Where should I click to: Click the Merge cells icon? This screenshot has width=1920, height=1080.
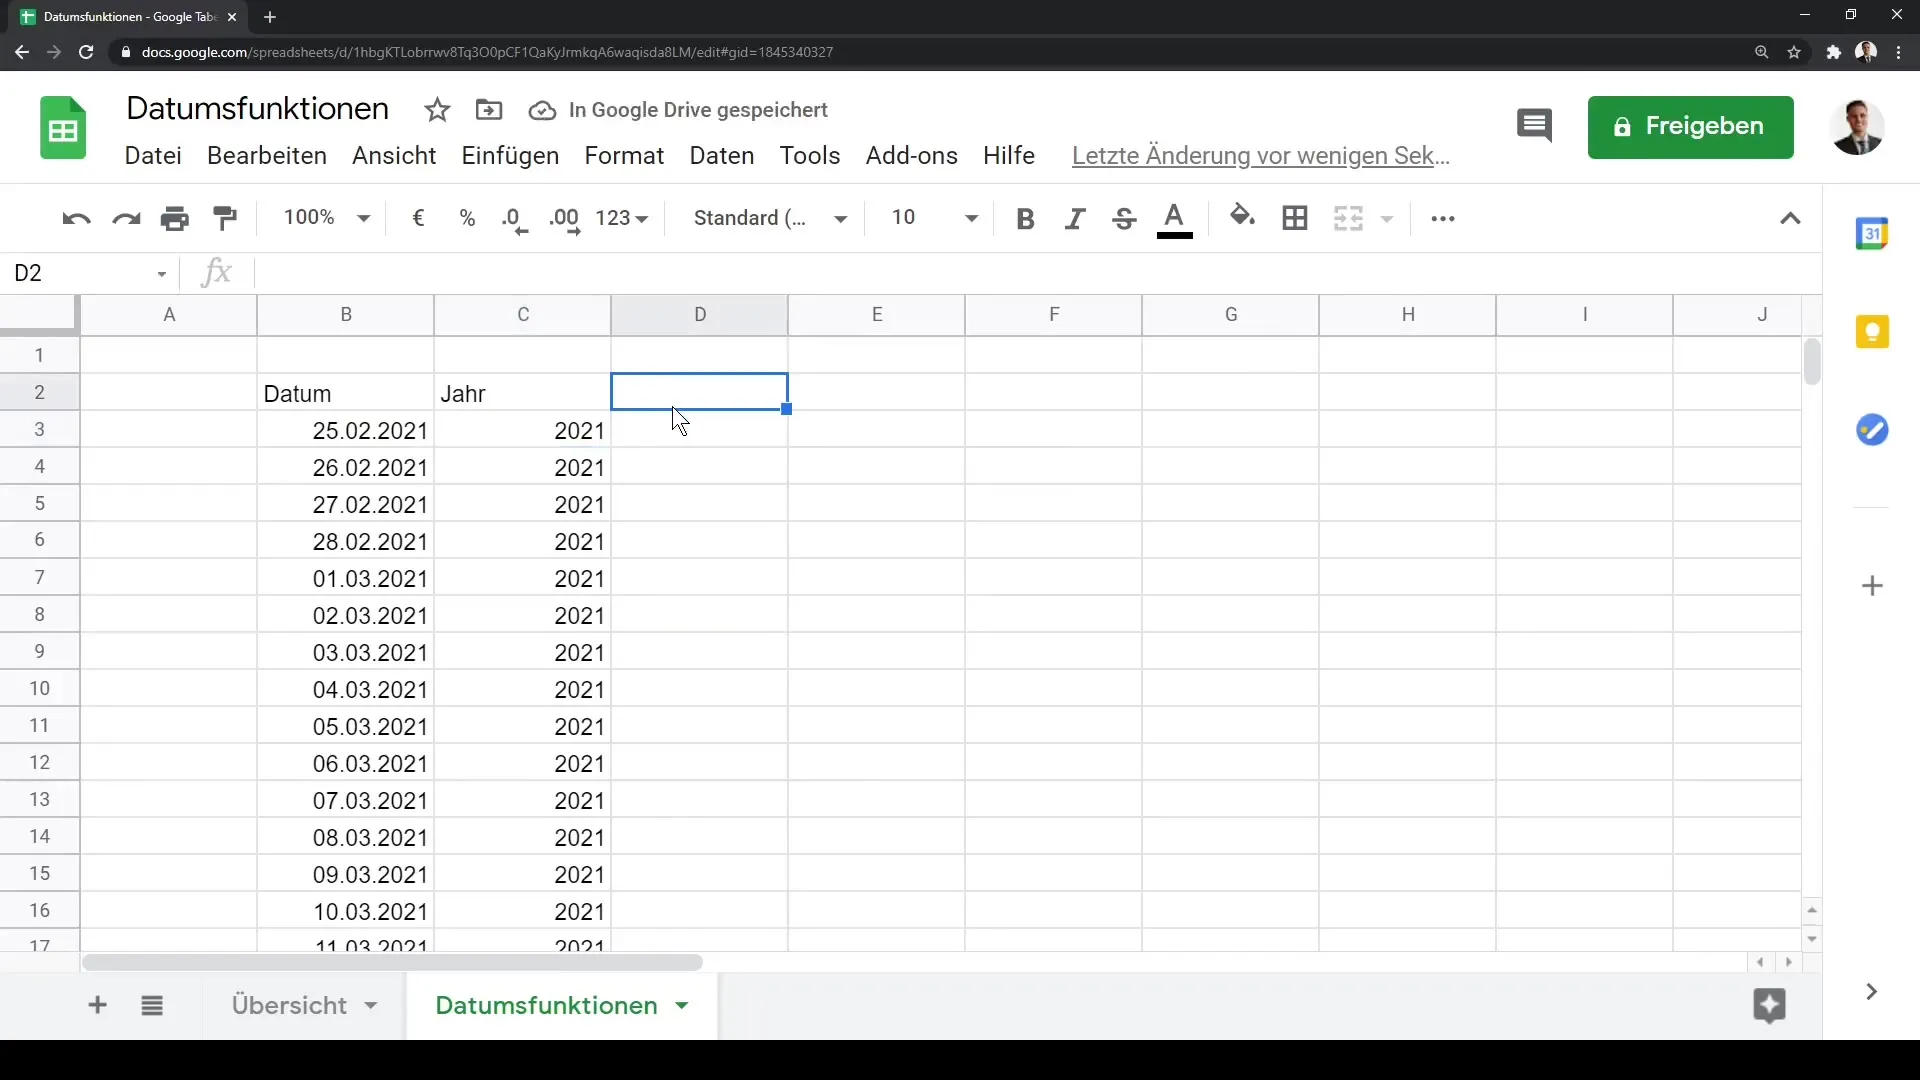tap(1348, 218)
